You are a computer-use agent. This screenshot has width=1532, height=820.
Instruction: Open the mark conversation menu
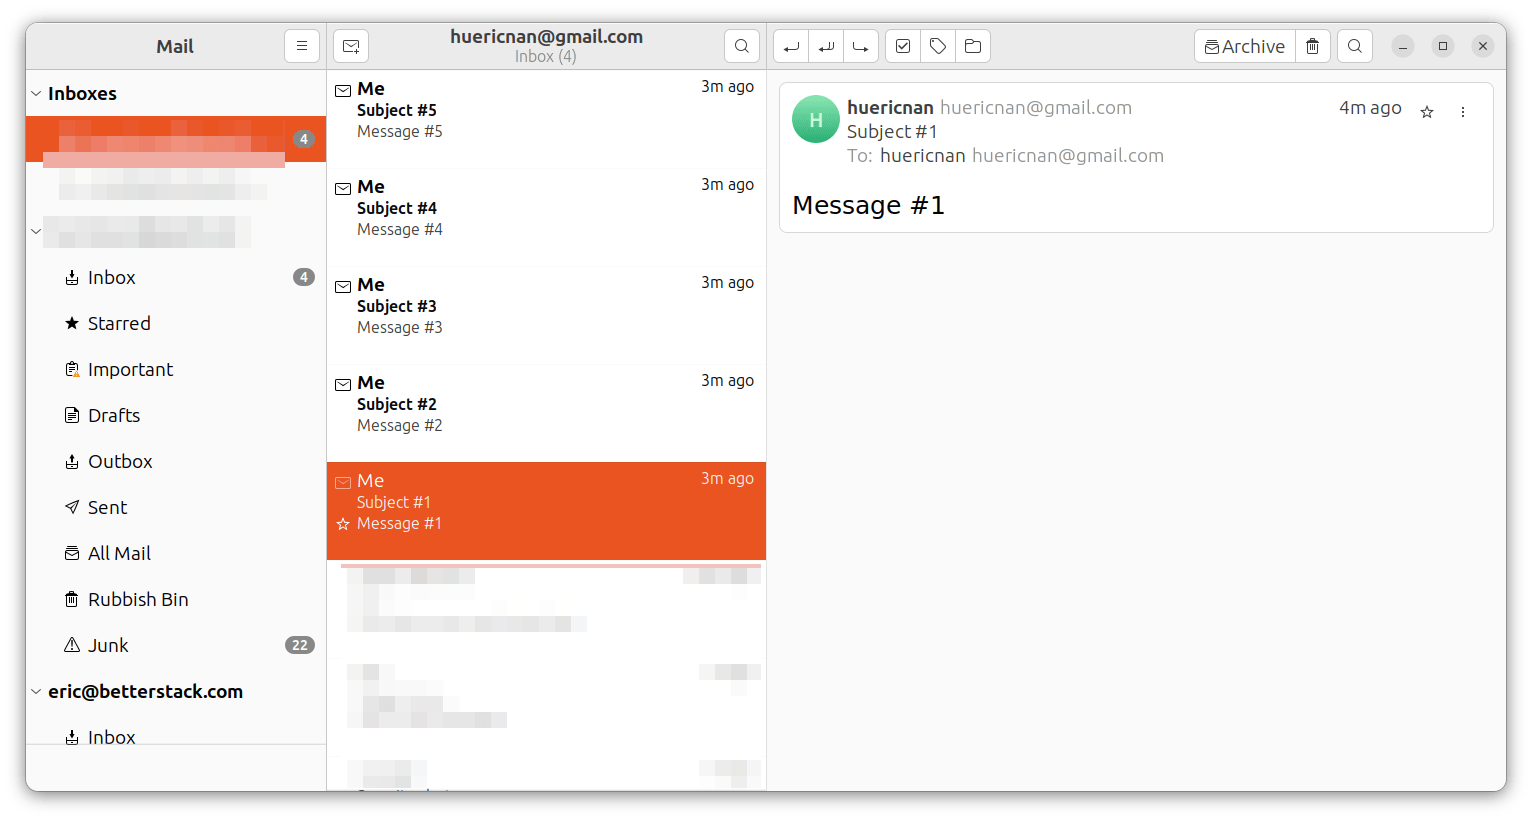point(903,46)
